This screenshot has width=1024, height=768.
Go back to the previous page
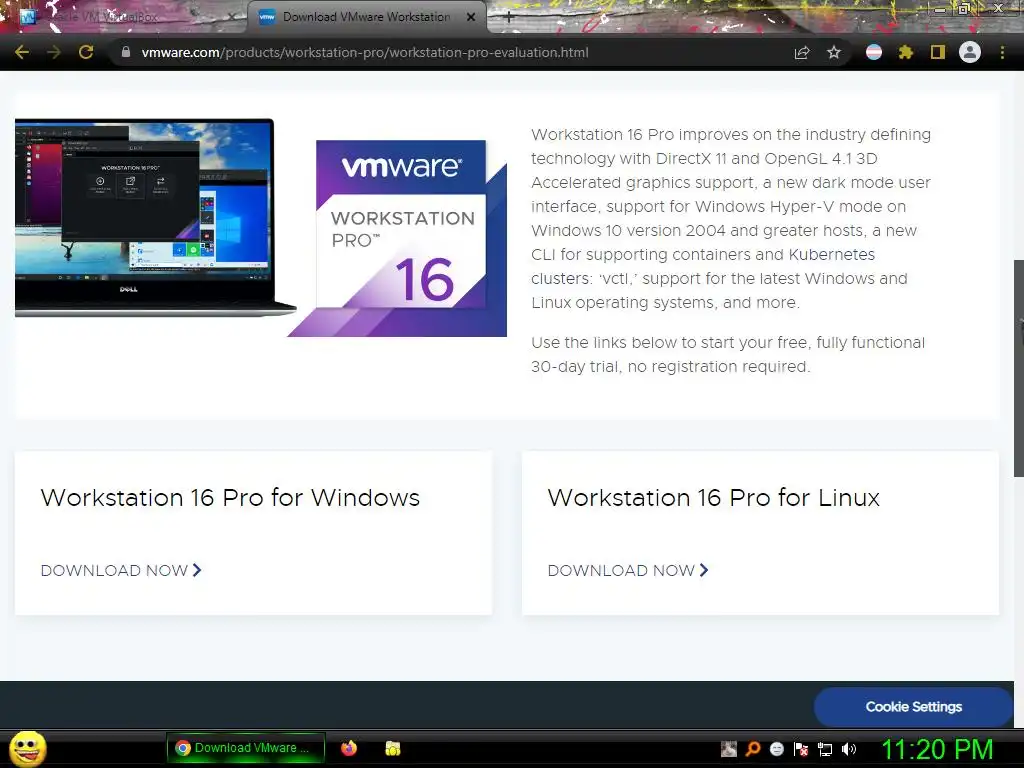(22, 52)
